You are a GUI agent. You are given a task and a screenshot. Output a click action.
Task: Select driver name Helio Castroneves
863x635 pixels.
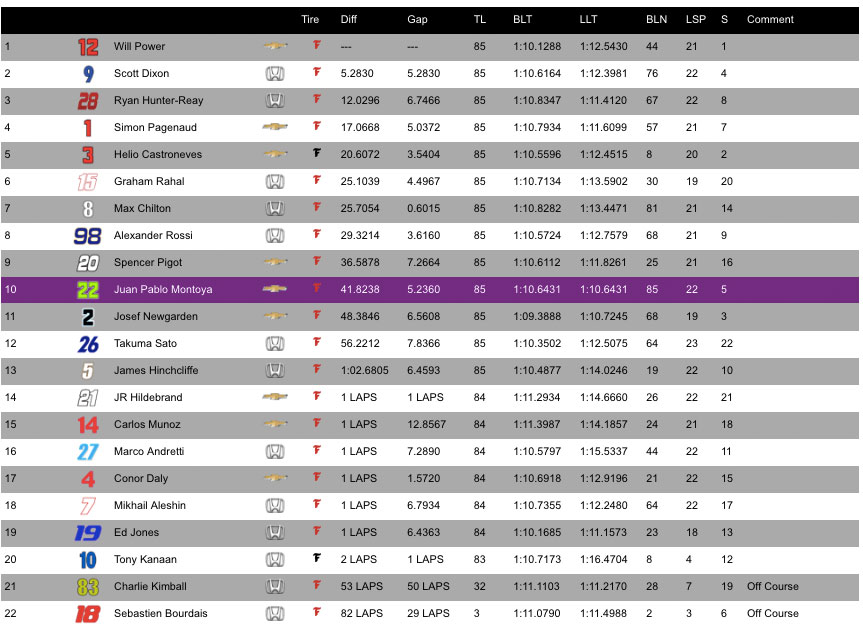[x=158, y=155]
